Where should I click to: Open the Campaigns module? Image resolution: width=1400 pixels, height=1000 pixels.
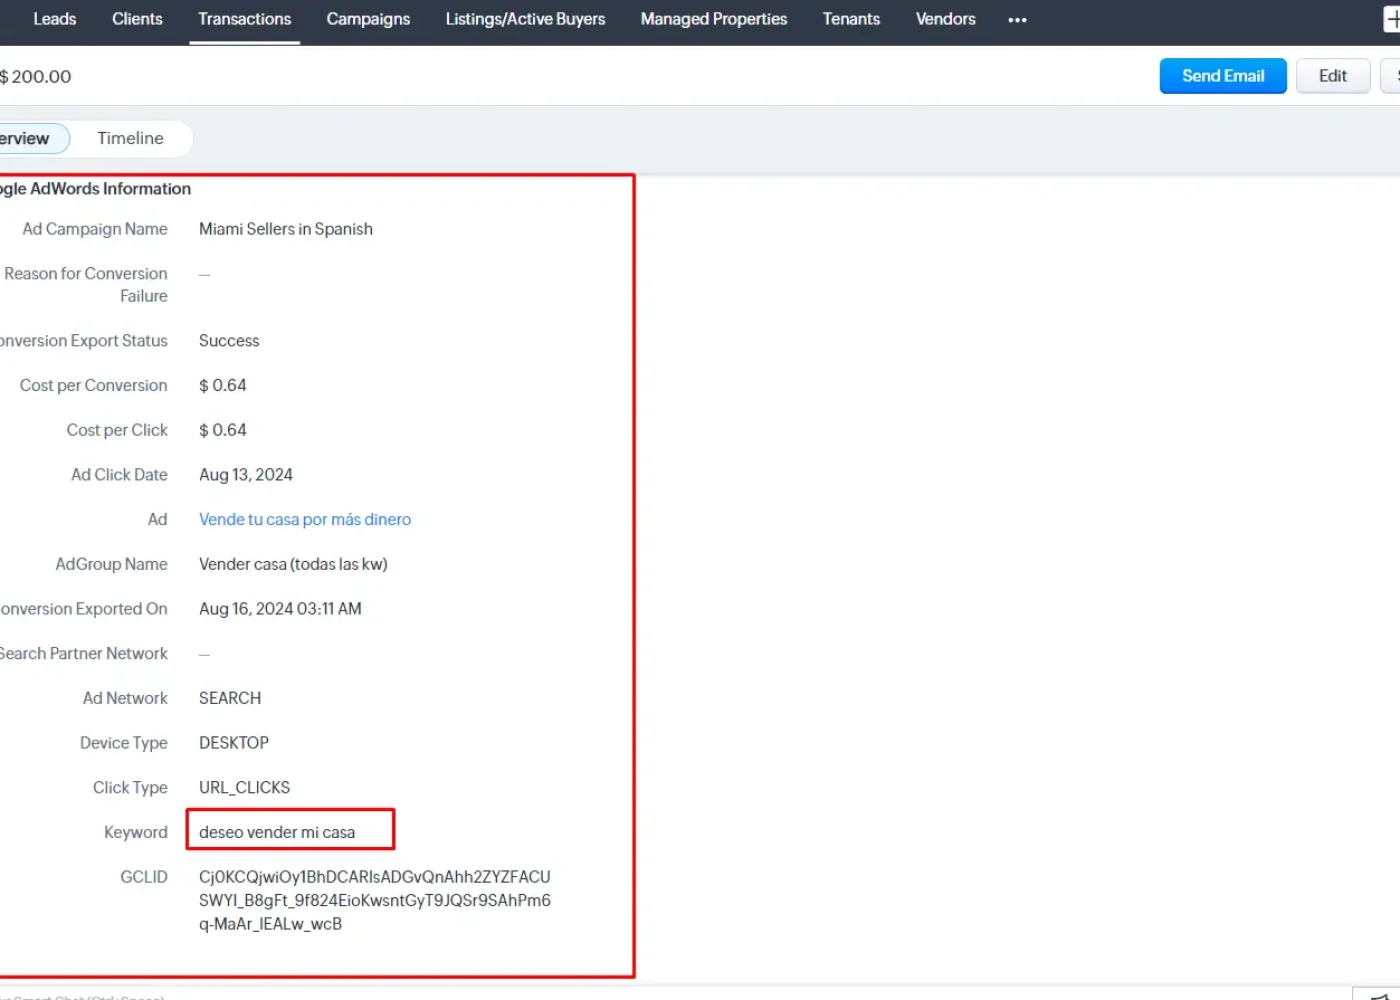coord(368,19)
